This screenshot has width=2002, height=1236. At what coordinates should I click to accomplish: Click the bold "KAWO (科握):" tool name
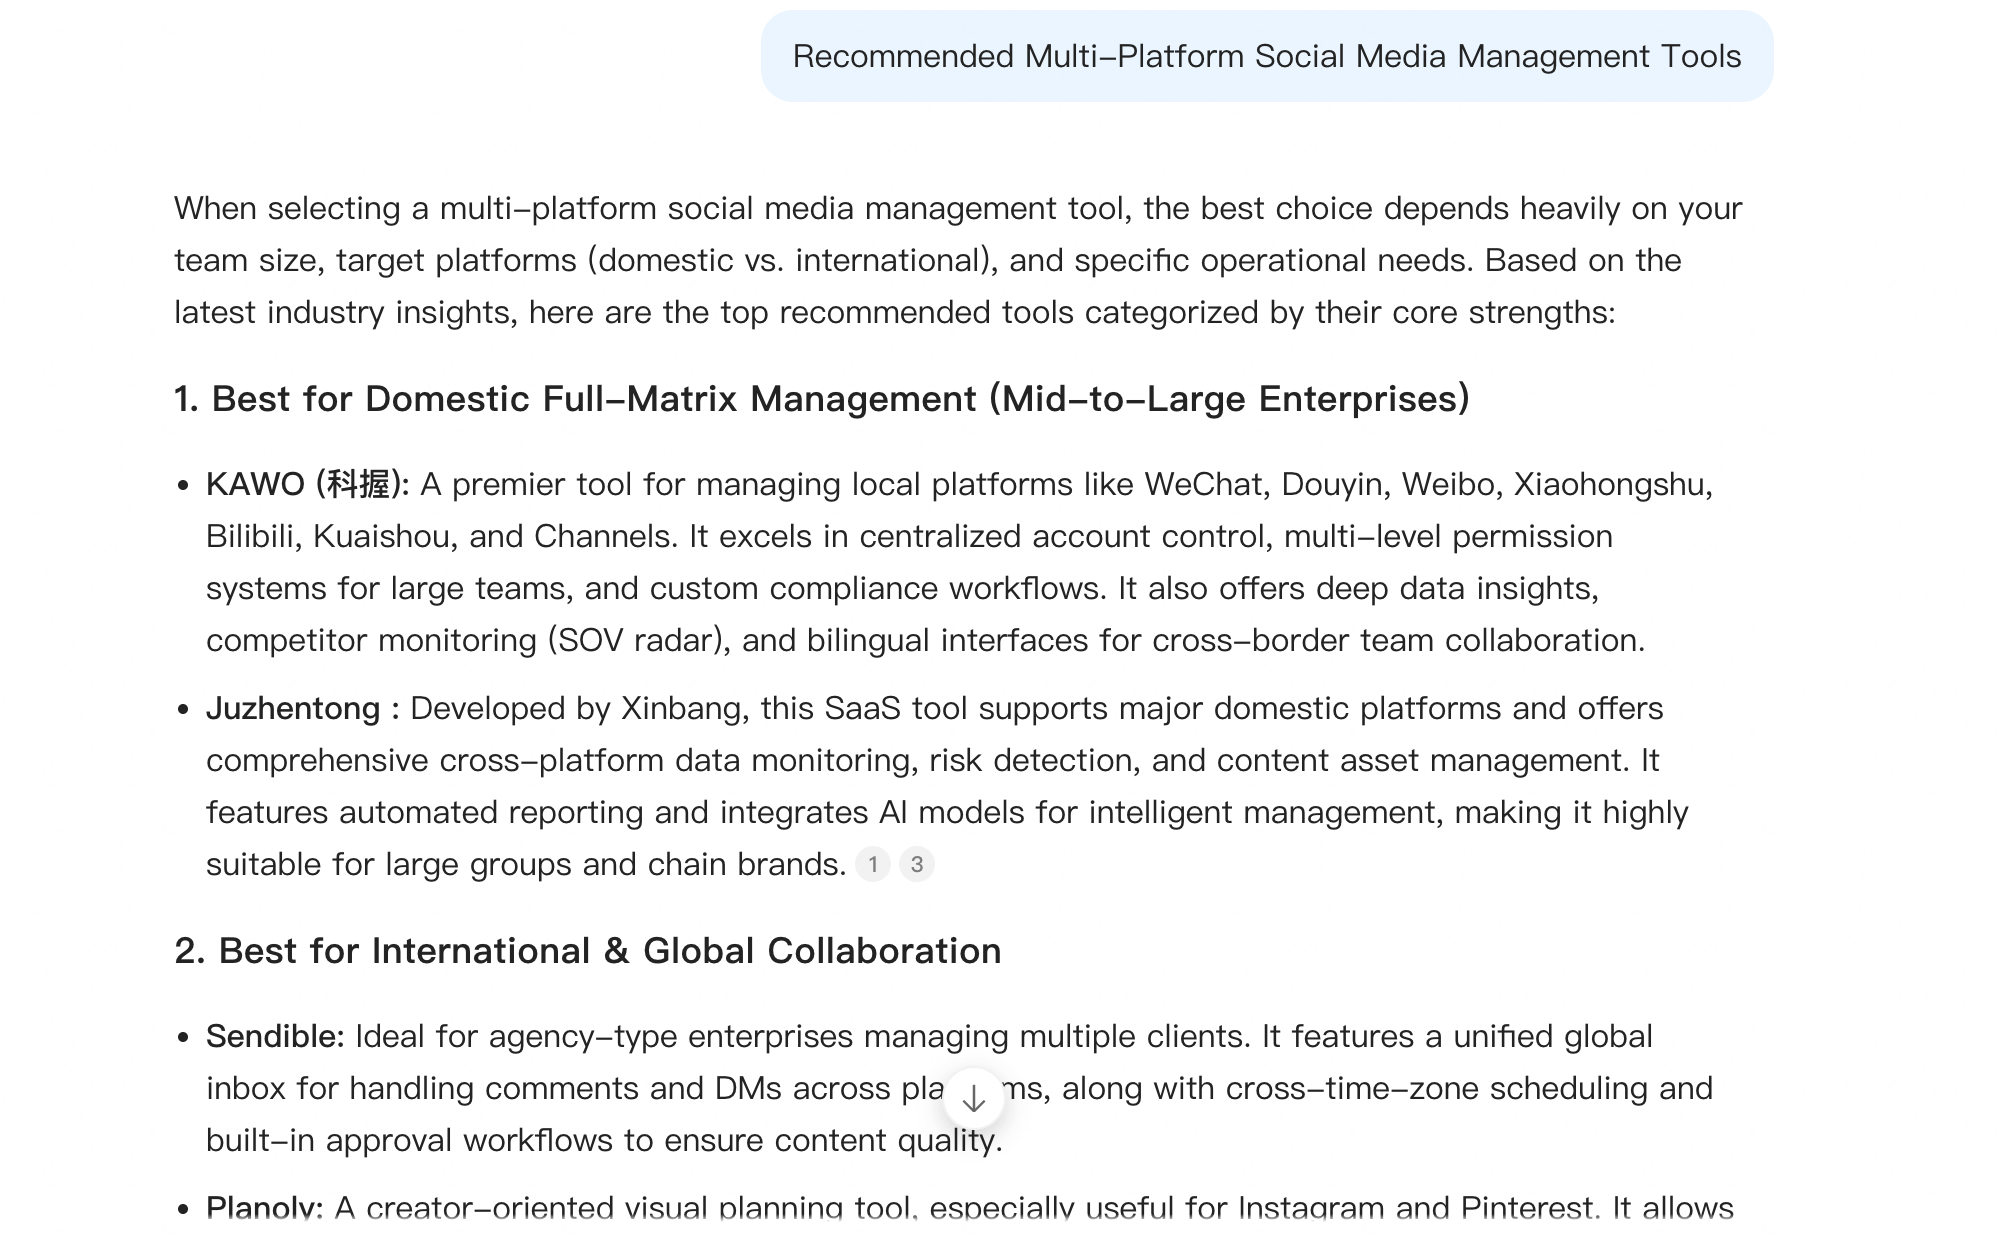pos(308,484)
